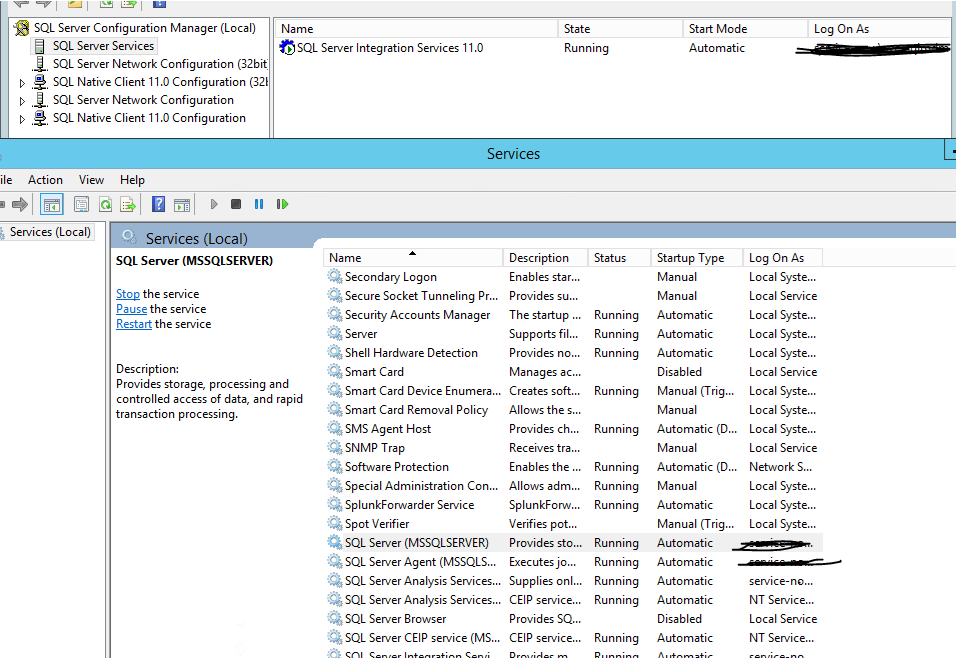Select the SQL Server Browser service row
956x658 pixels.
tap(395, 619)
